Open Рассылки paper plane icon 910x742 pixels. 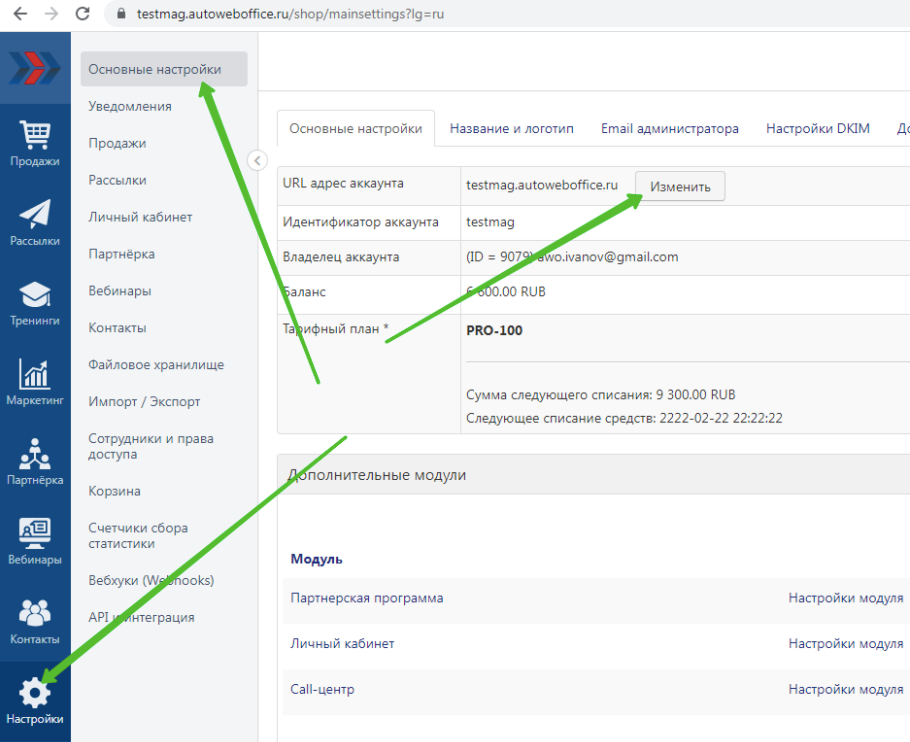pyautogui.click(x=35, y=217)
